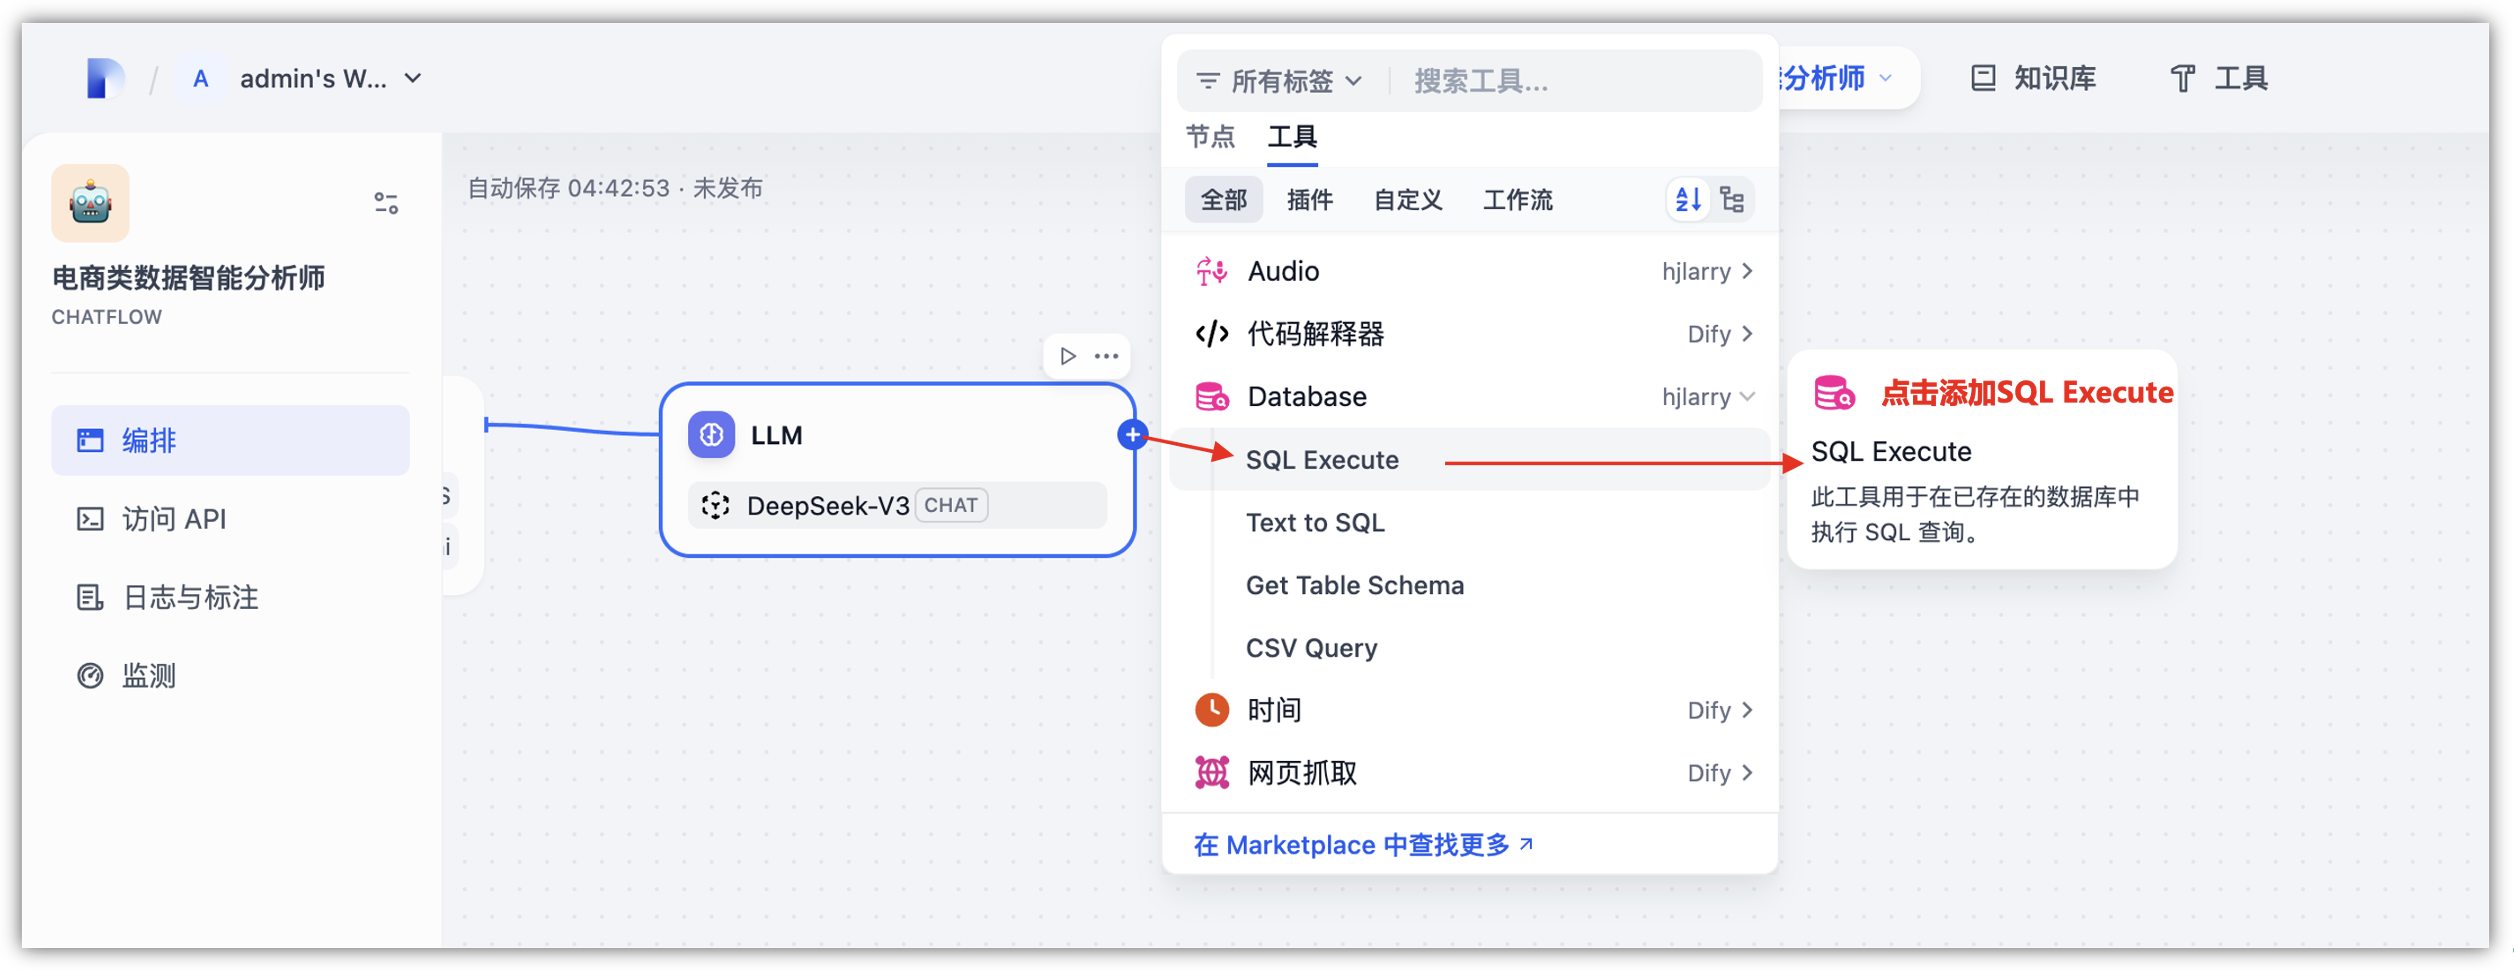Click the Database tool icon
This screenshot has width=2514, height=970.
point(1212,397)
